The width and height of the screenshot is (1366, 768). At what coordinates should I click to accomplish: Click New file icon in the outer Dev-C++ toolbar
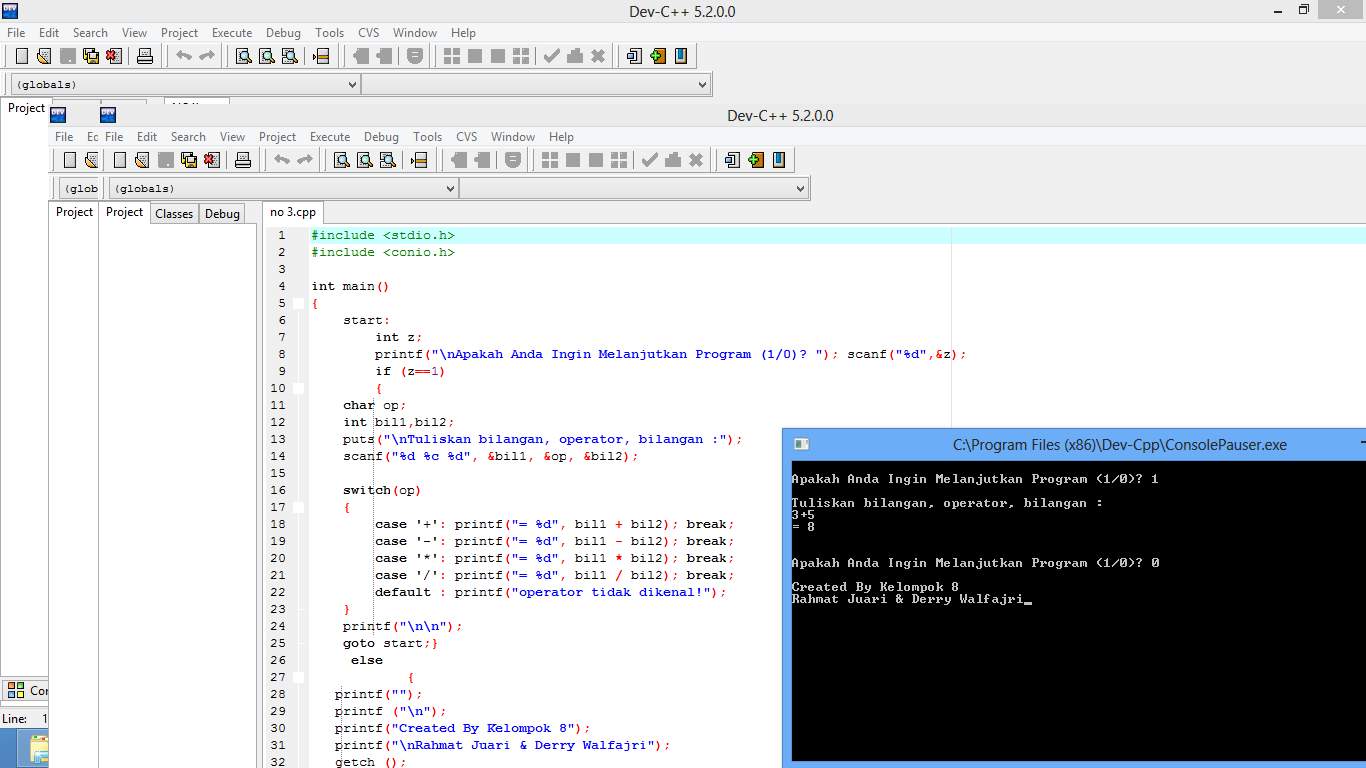pyautogui.click(x=22, y=56)
